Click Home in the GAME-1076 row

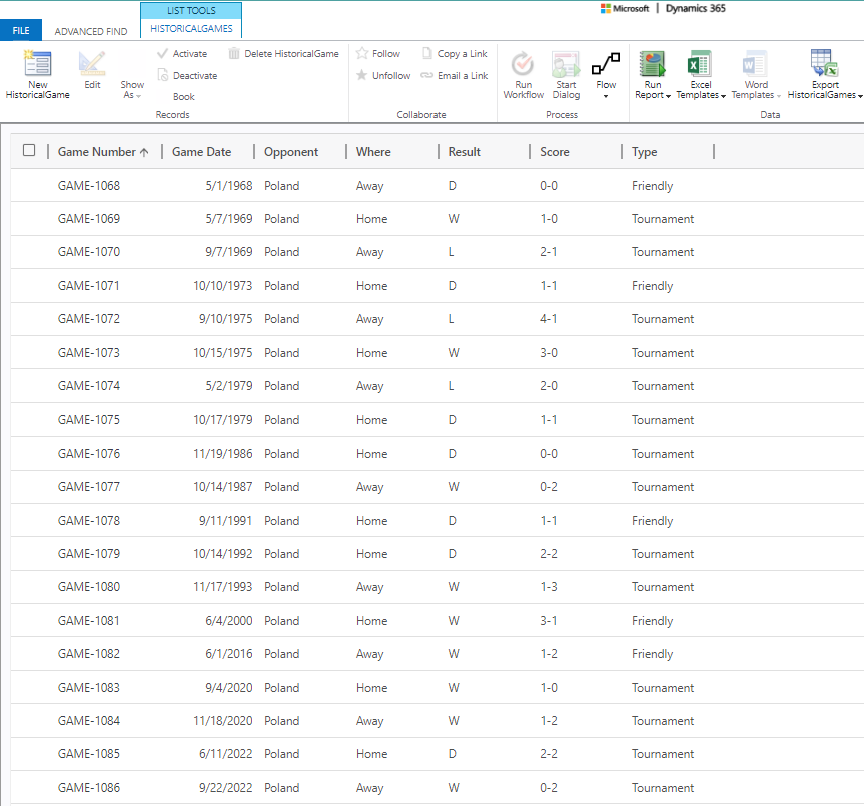pos(371,453)
